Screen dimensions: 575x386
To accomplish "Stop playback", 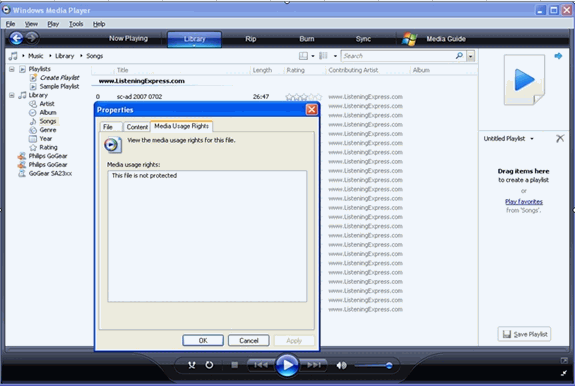I will 235,365.
